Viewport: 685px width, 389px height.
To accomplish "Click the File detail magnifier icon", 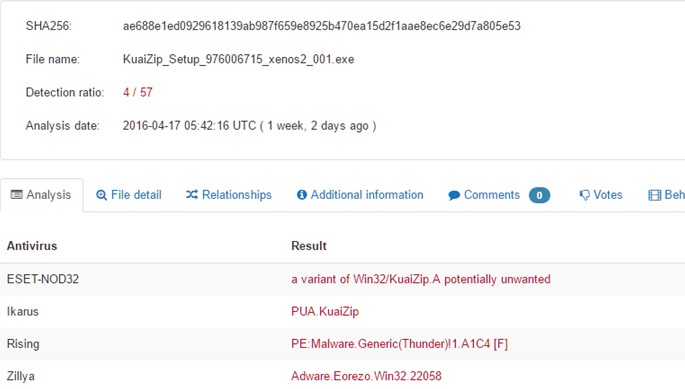I will point(101,195).
